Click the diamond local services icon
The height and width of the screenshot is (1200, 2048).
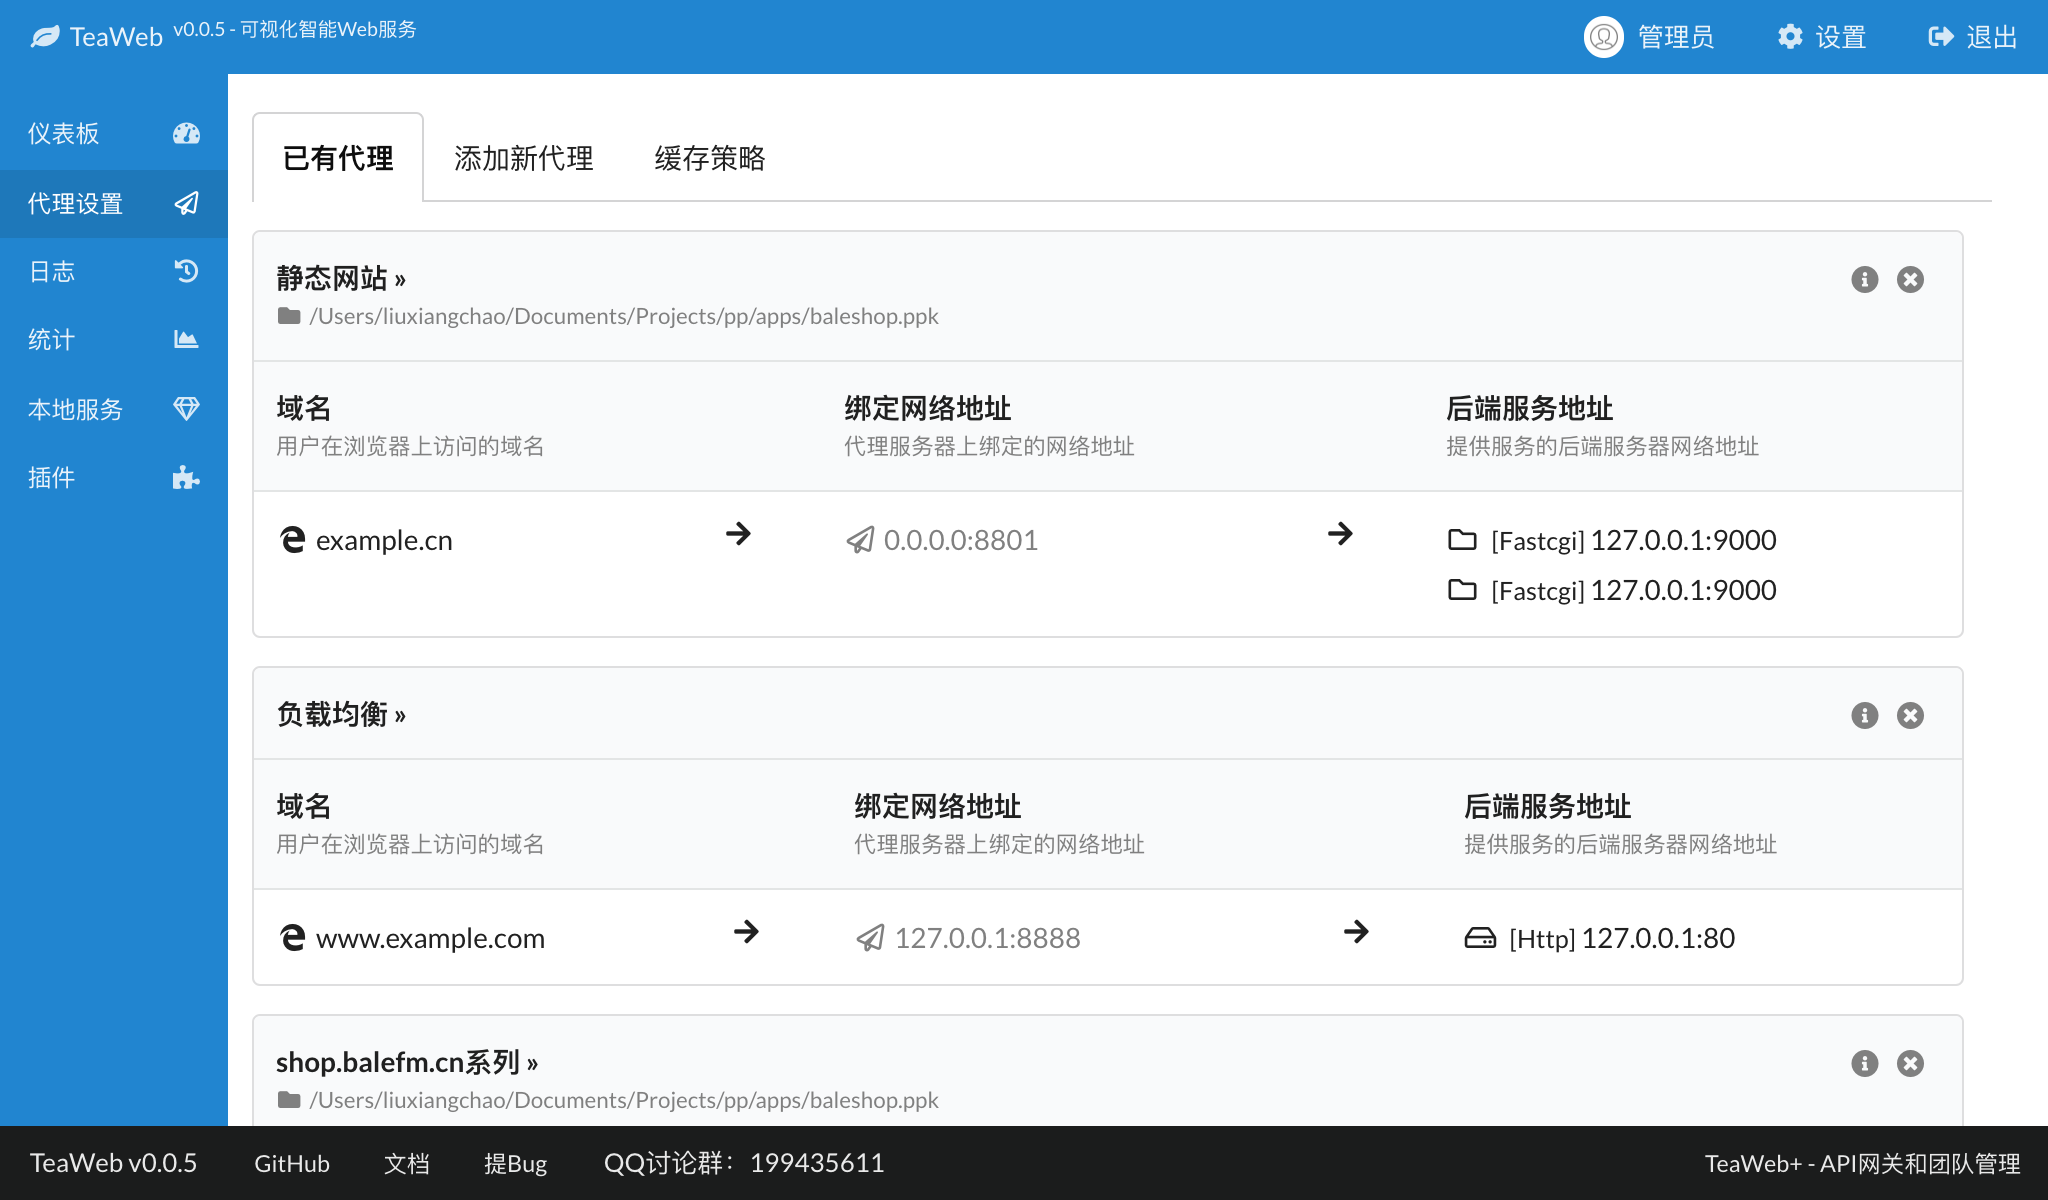(186, 408)
